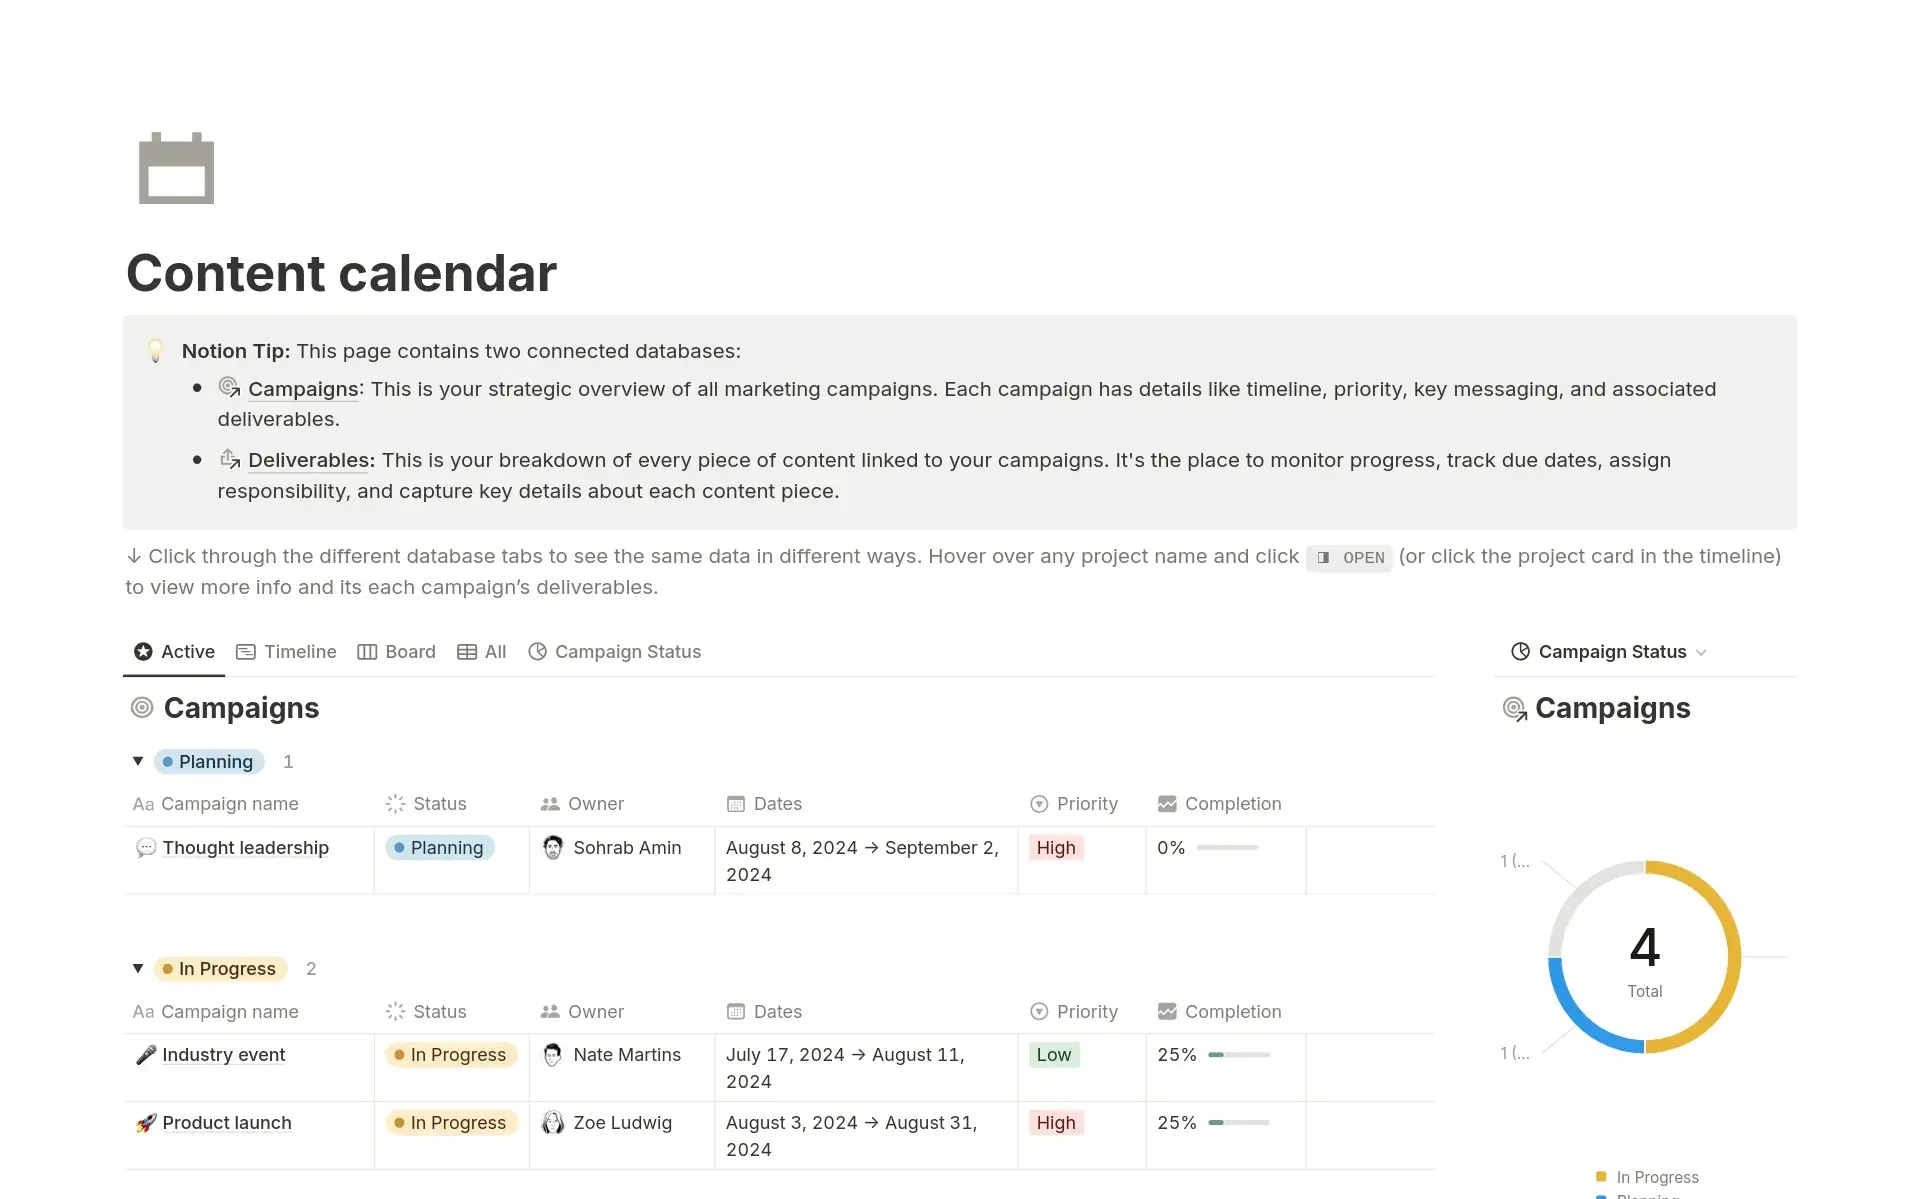
Task: Click the donut chart showing 4 total
Action: click(1645, 955)
